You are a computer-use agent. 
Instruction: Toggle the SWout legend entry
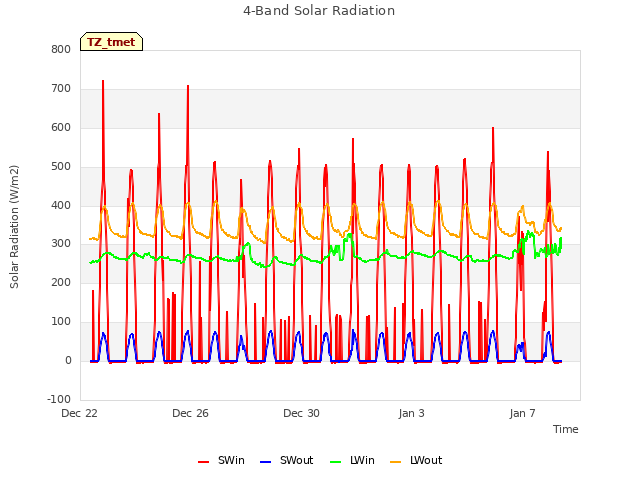point(287,460)
